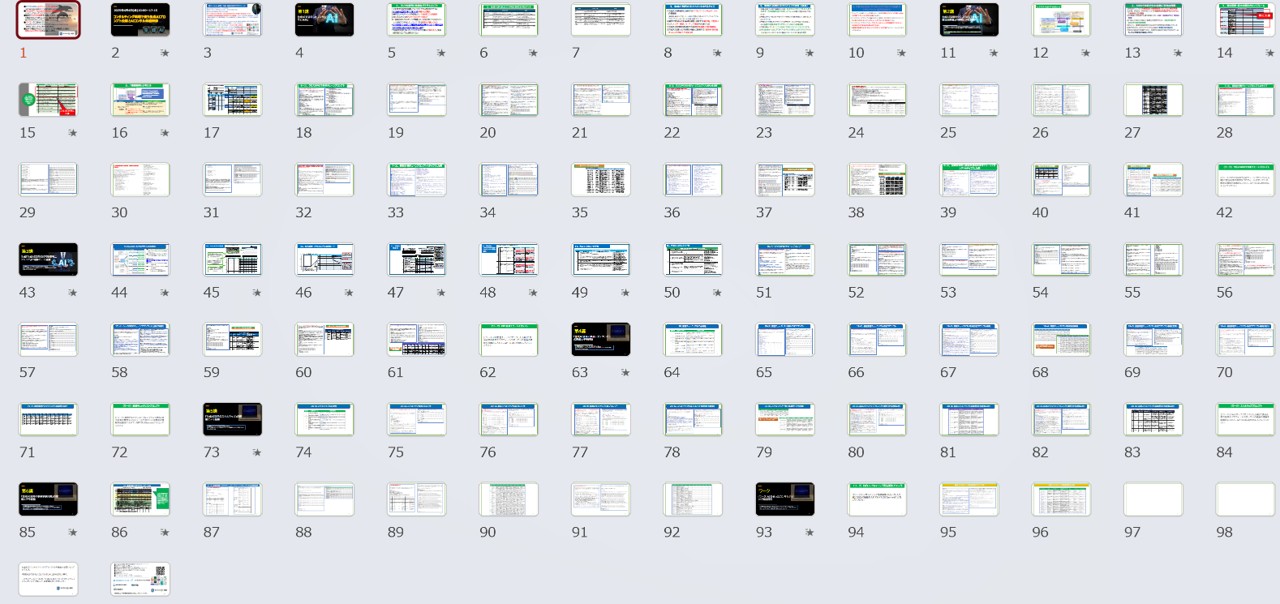This screenshot has width=1280, height=604.
Task: Click the transition star under slide 93
Action: coord(809,533)
